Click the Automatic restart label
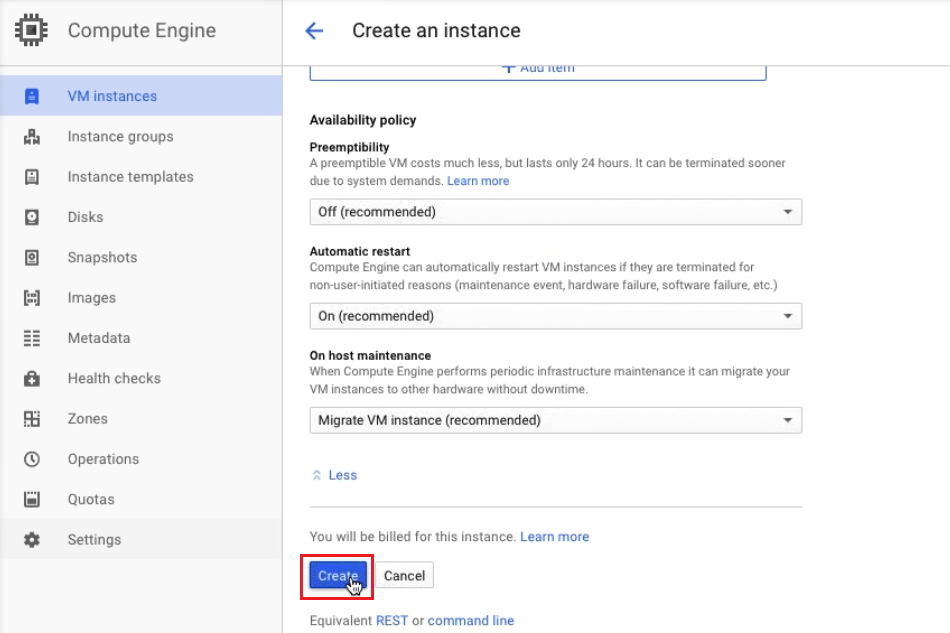The width and height of the screenshot is (950, 633). 360,251
